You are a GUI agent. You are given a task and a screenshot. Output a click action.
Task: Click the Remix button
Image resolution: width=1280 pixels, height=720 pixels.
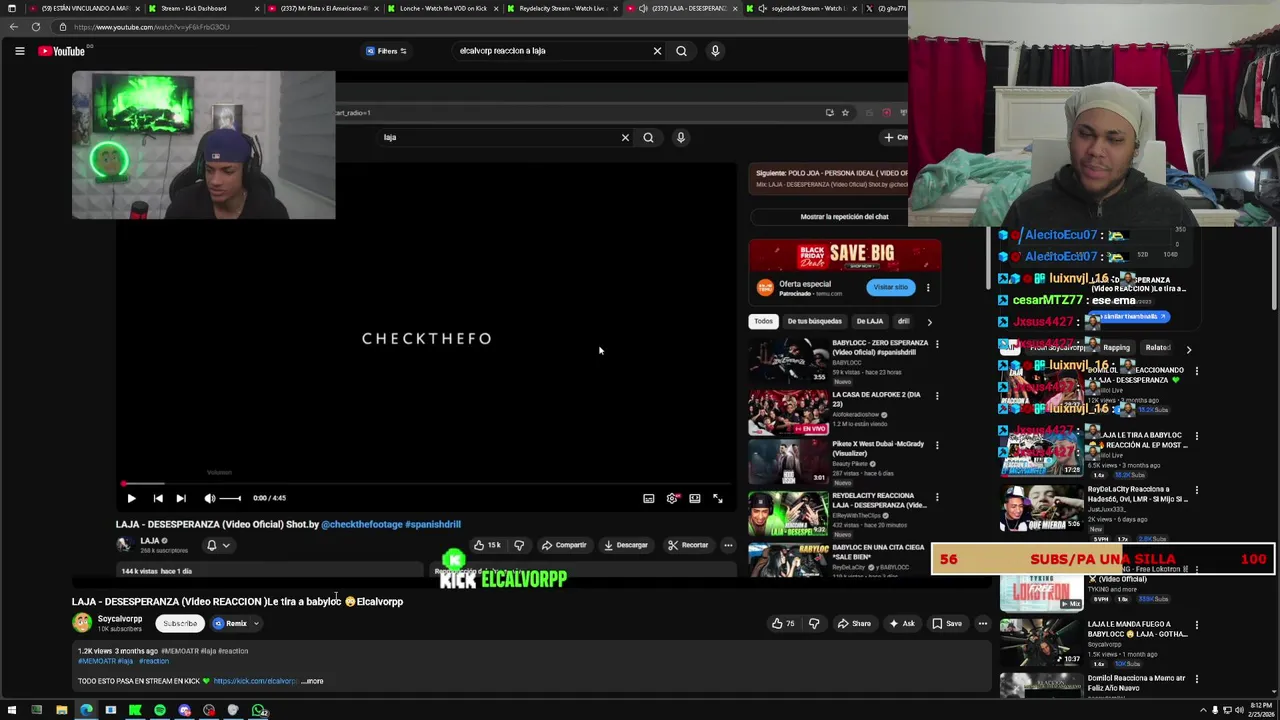click(x=230, y=623)
